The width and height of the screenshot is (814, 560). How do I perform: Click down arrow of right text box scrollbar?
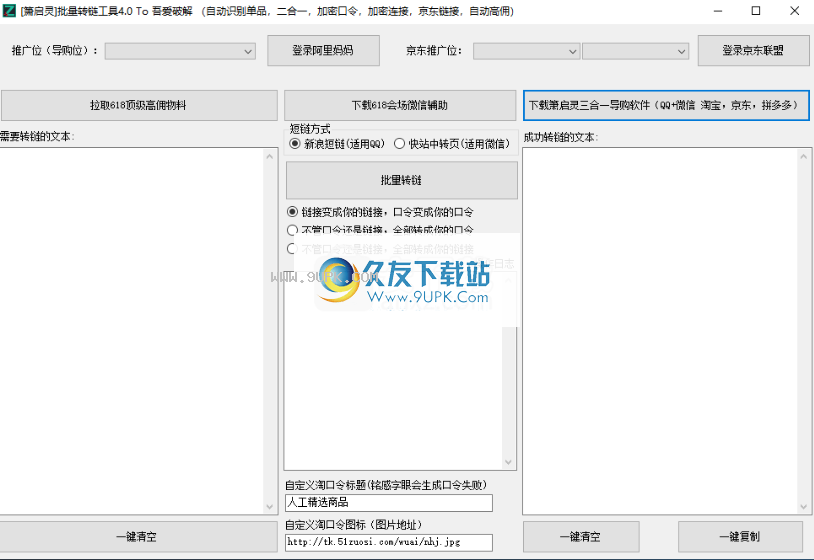point(804,507)
